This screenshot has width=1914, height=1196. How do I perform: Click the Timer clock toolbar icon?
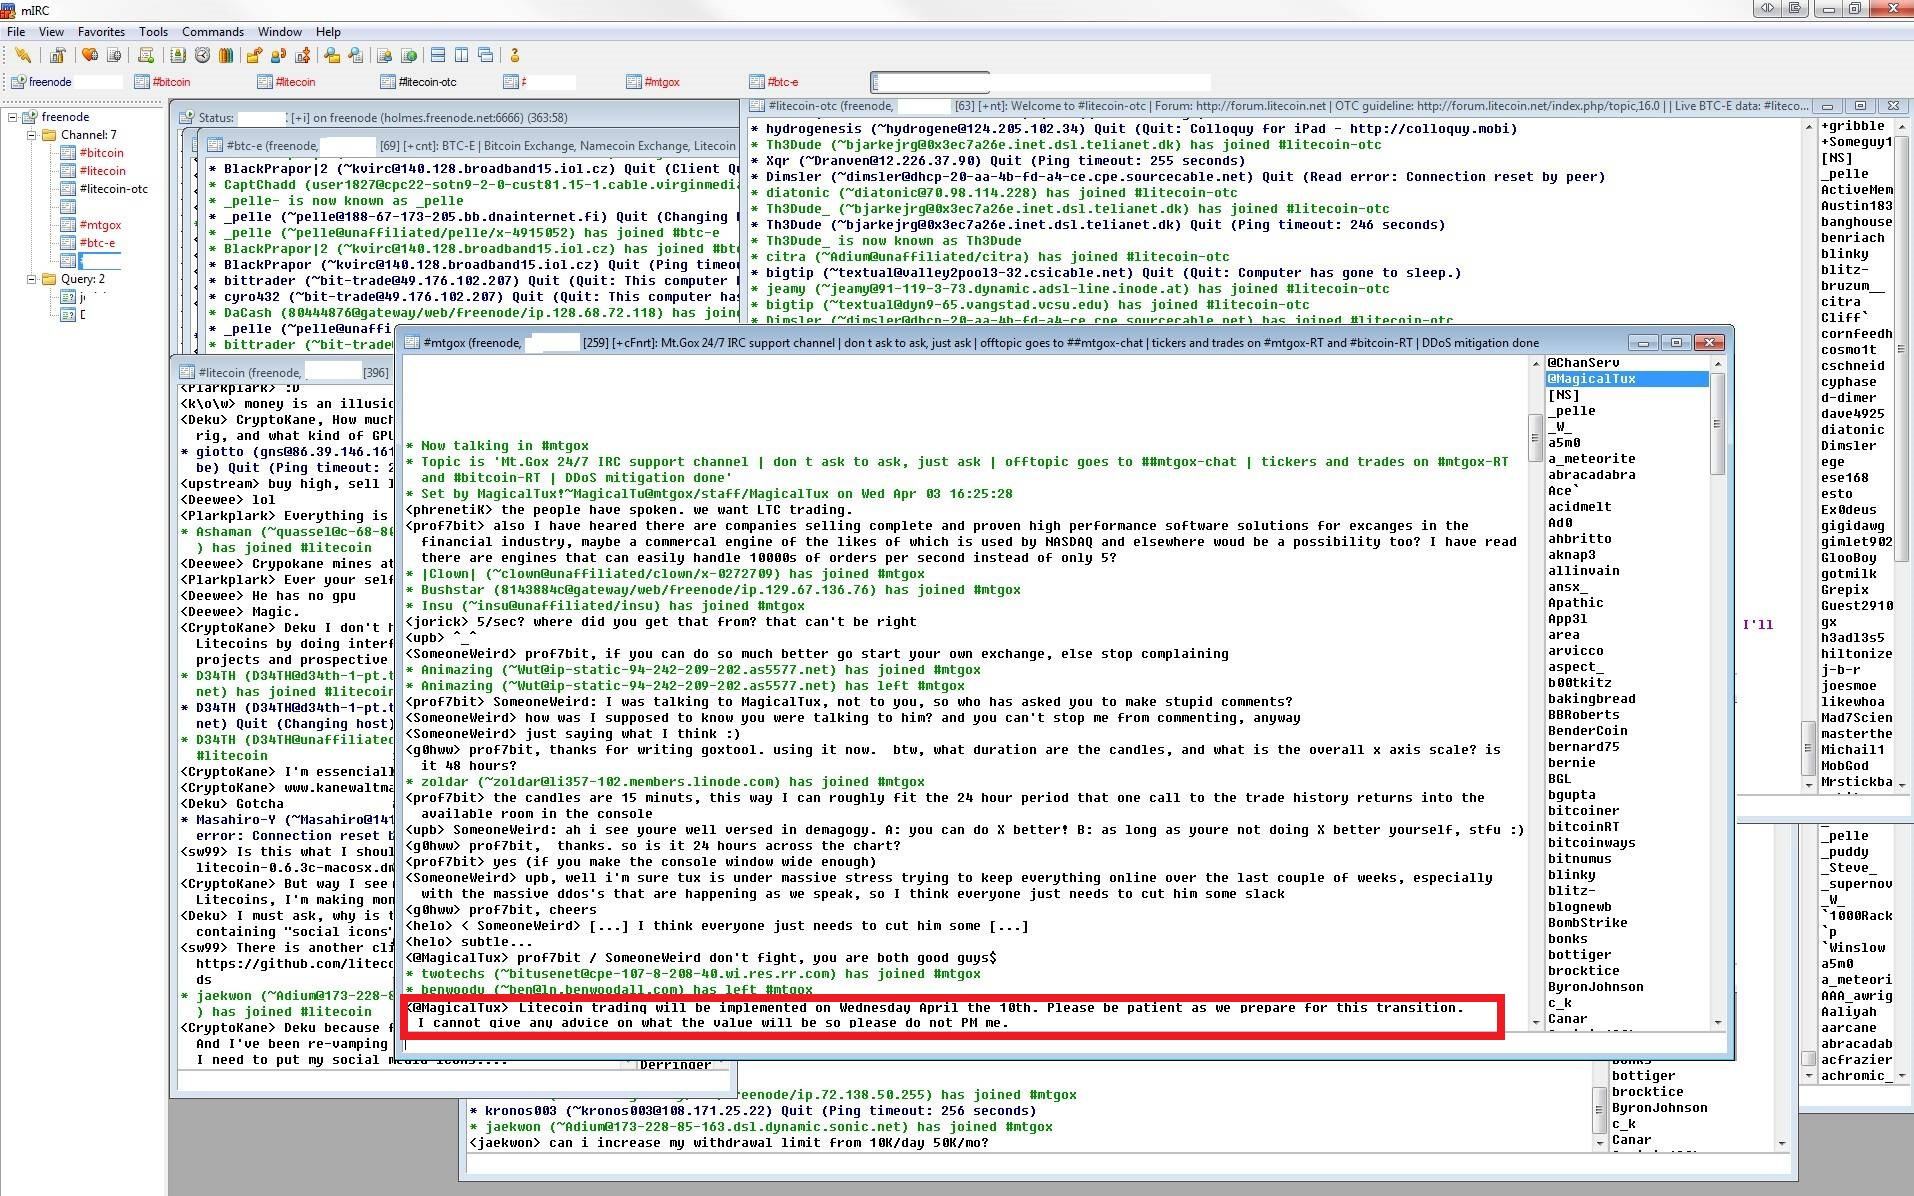pyautogui.click(x=202, y=56)
